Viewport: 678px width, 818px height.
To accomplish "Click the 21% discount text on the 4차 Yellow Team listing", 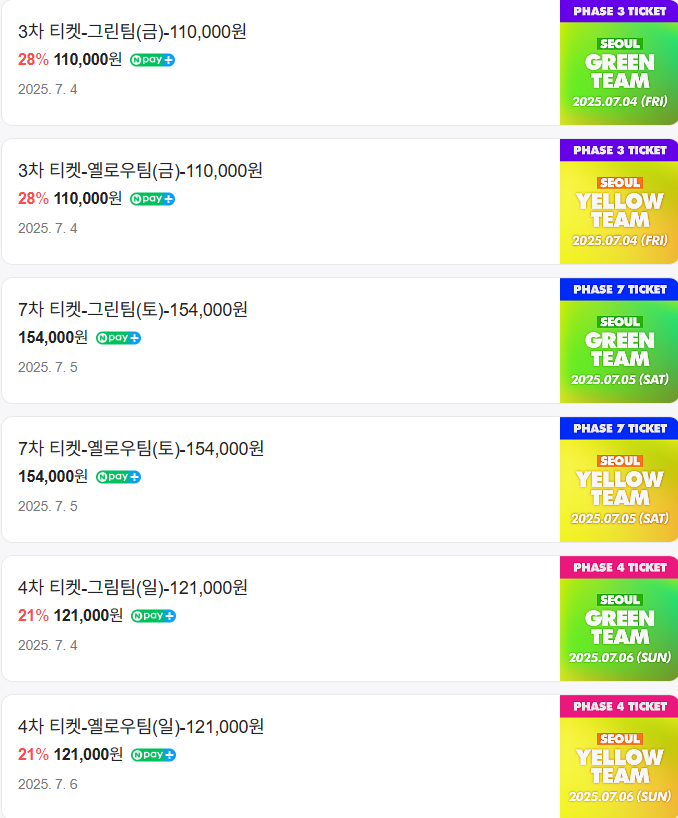I will 32,756.
